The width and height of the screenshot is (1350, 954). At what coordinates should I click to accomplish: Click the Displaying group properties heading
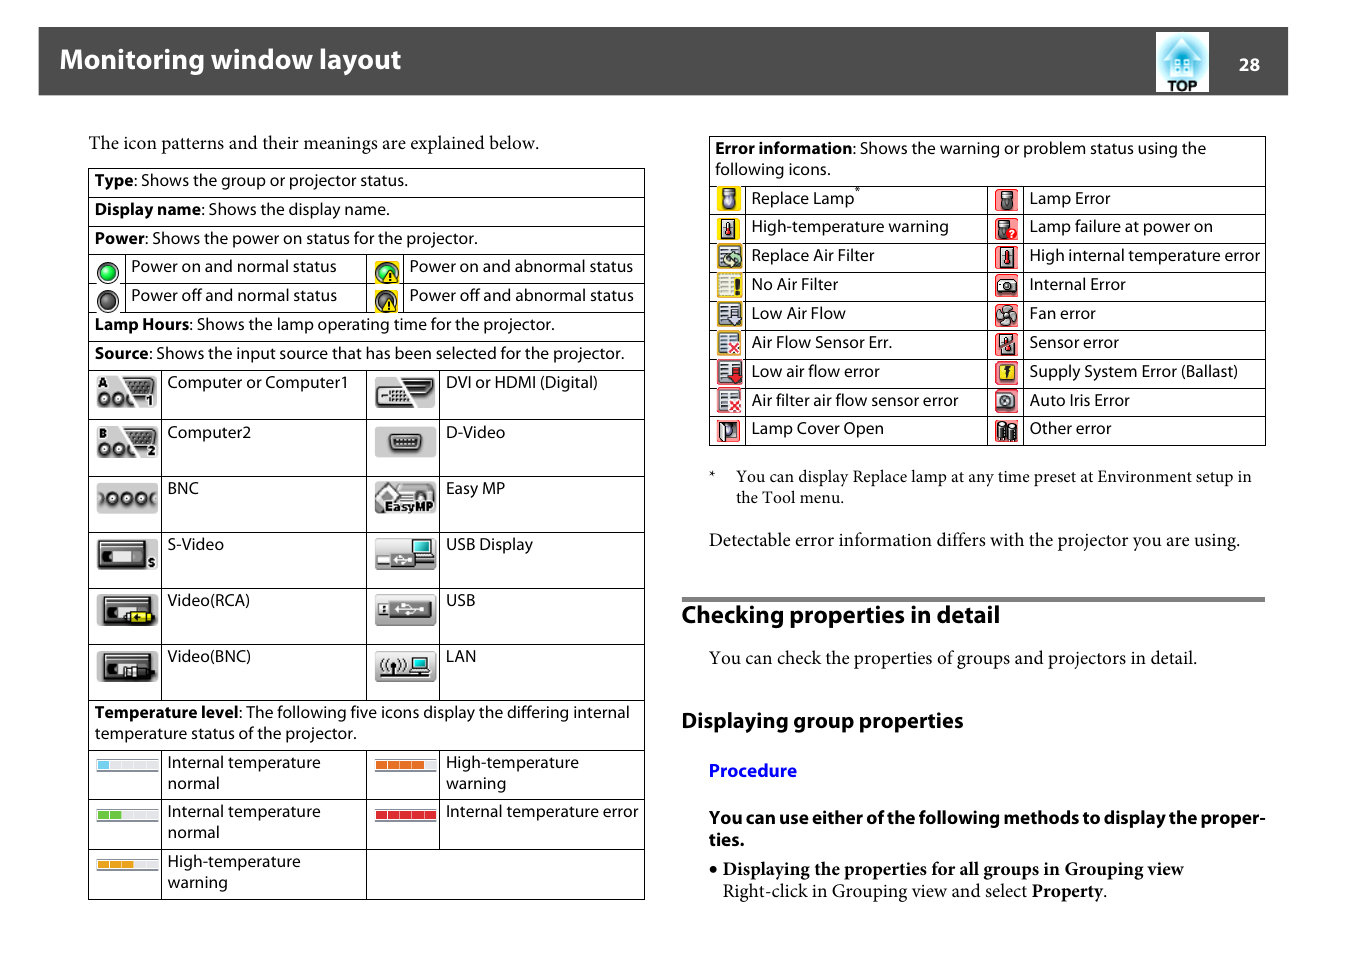(823, 721)
